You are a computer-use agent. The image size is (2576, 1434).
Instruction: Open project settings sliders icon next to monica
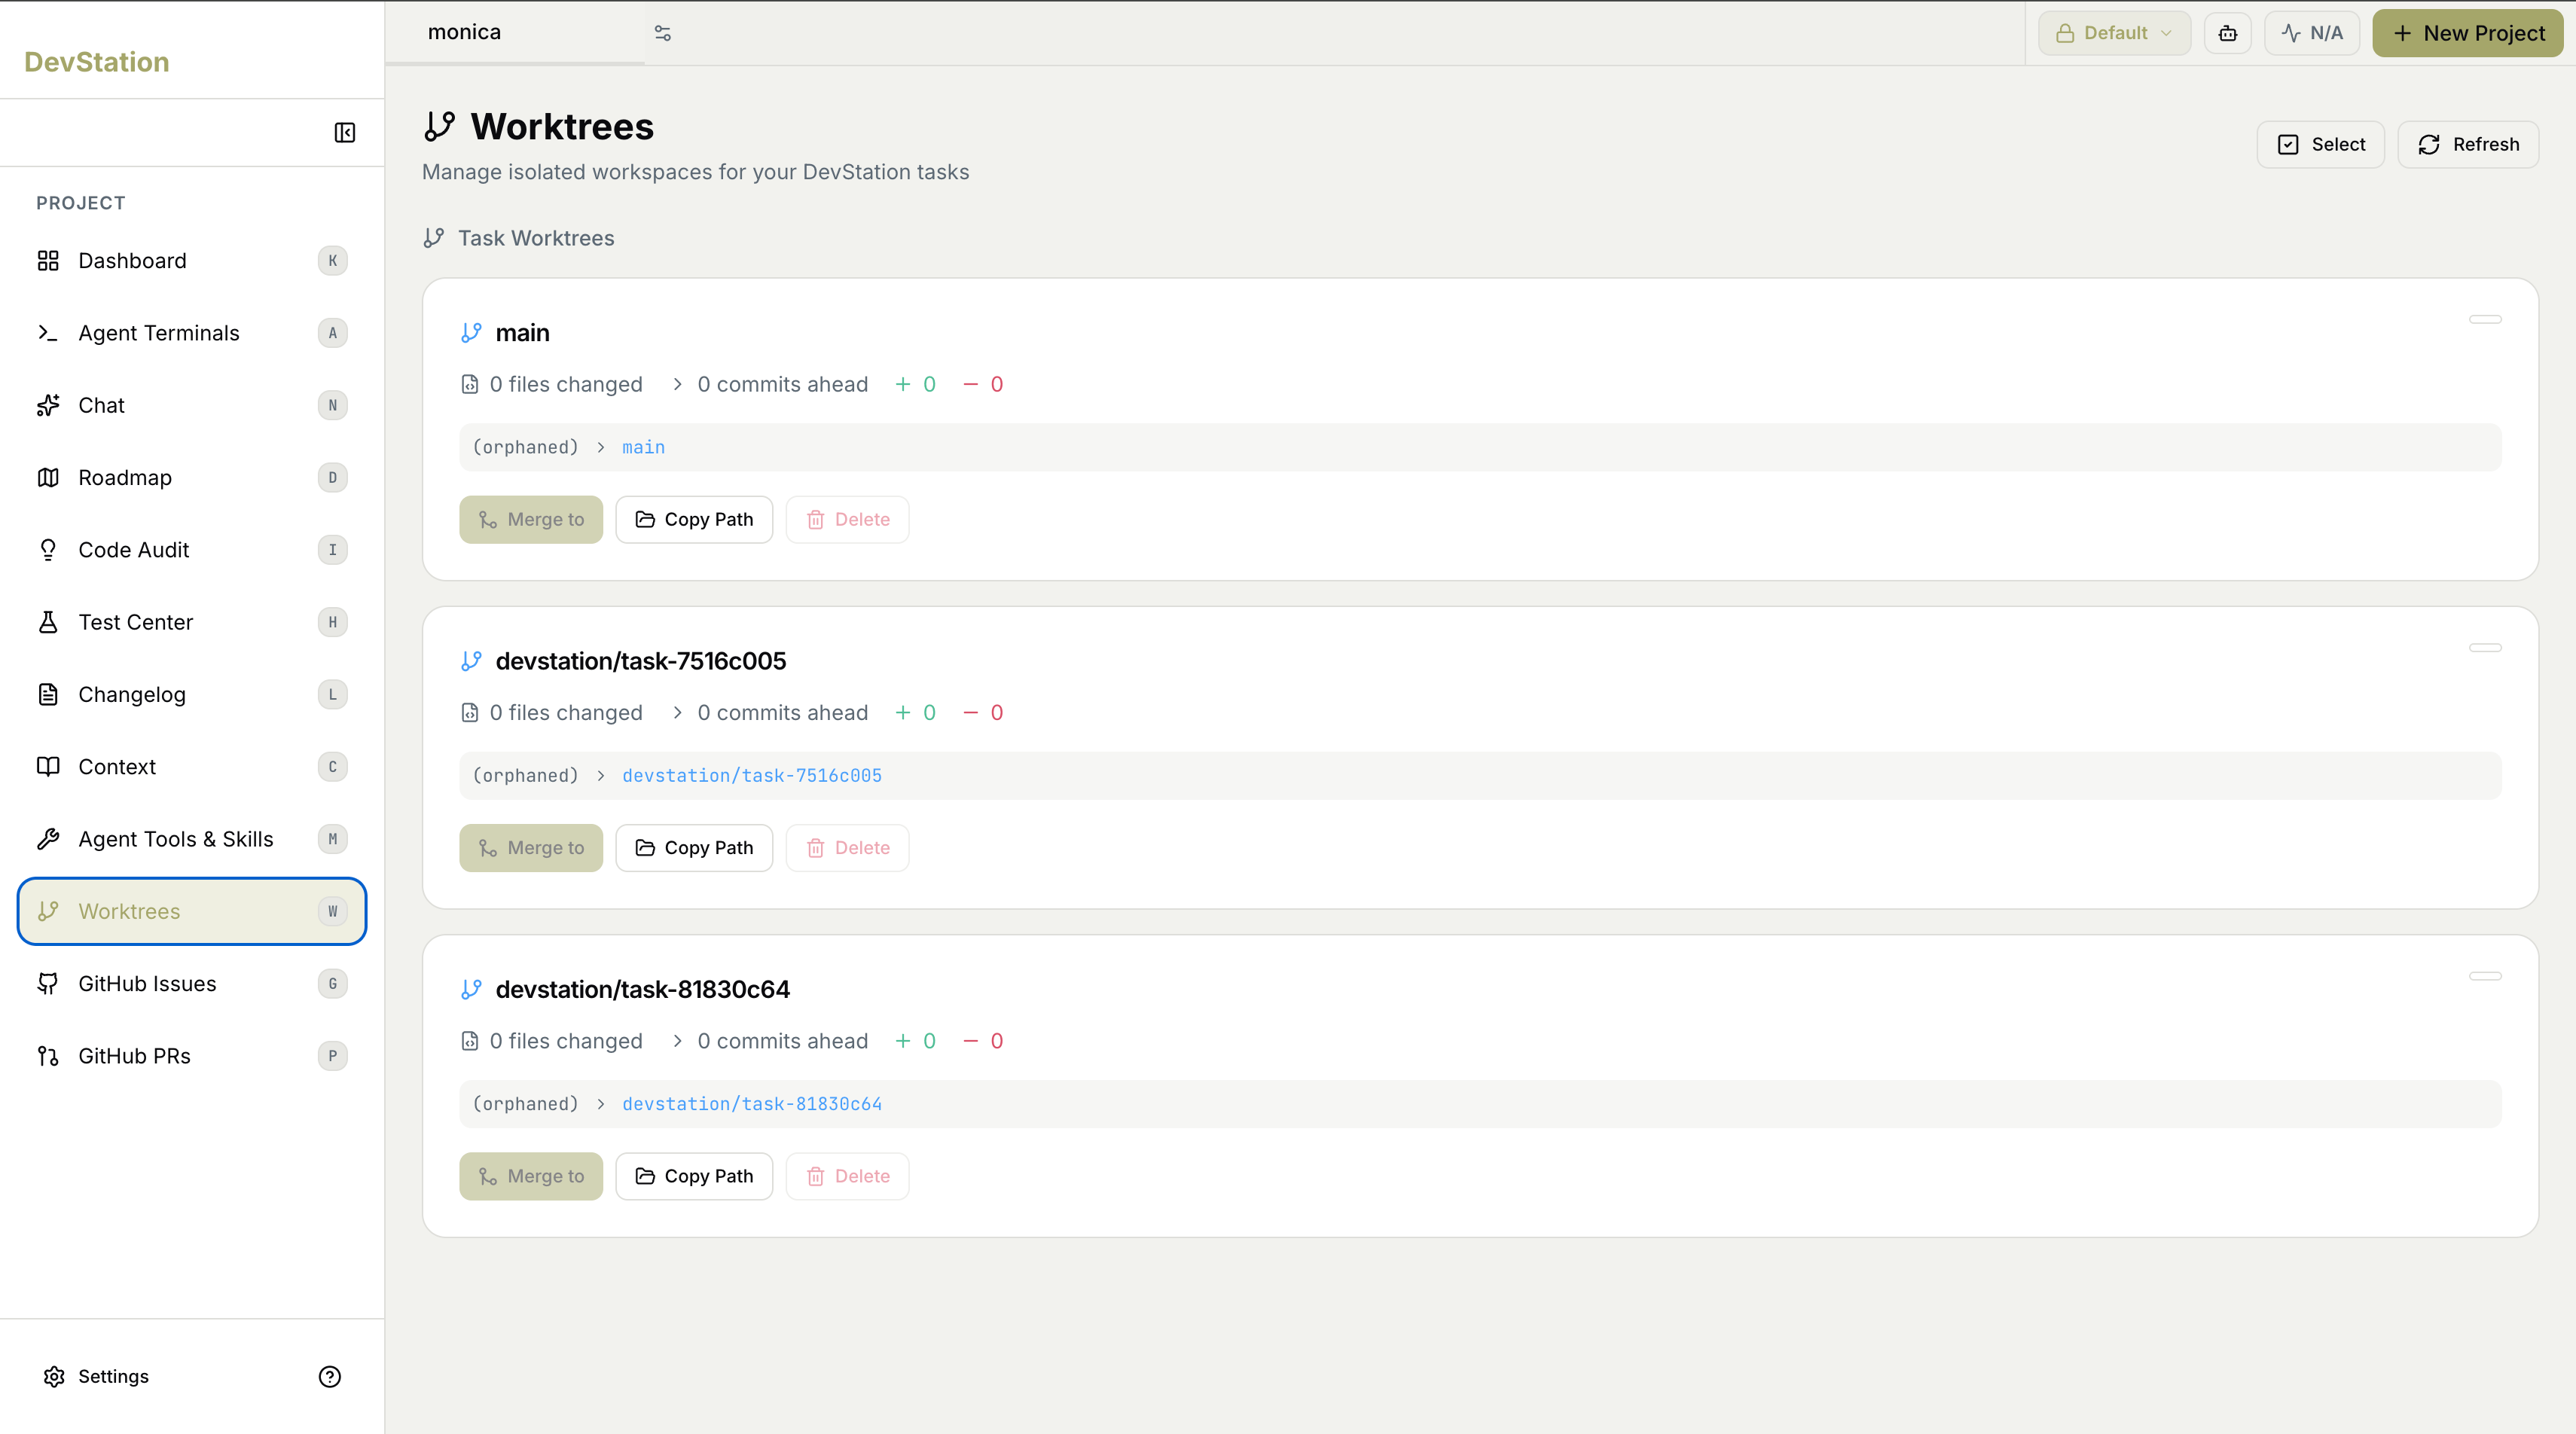tap(662, 33)
